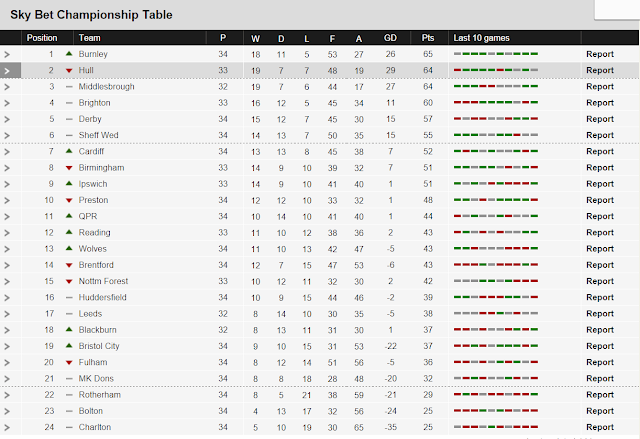640x439 pixels.
Task: Click the green up arrow beside Burnley
Action: (x=68, y=54)
